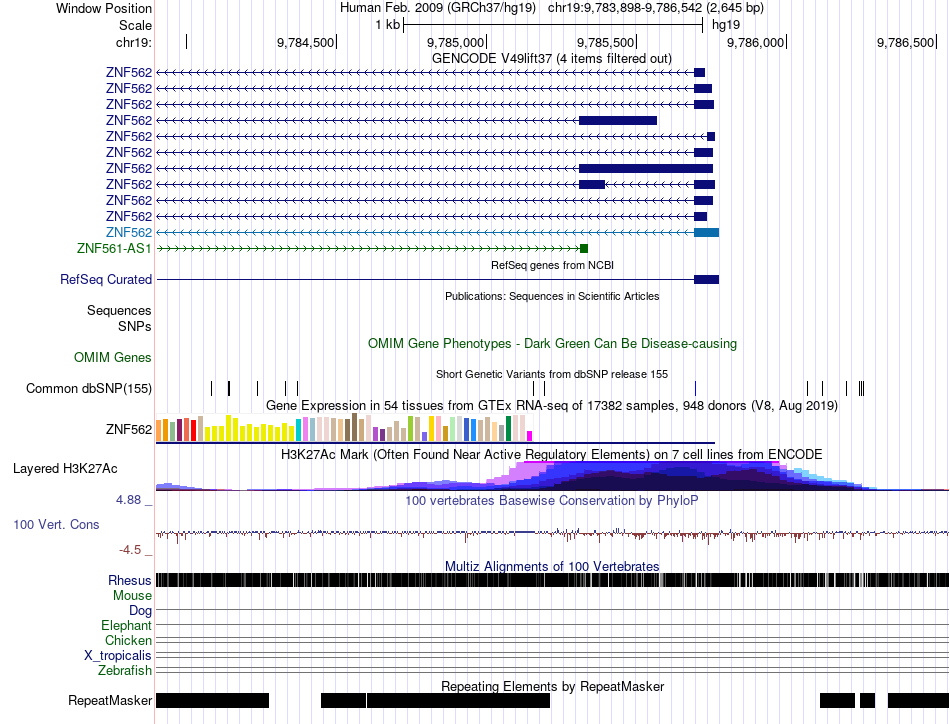The width and height of the screenshot is (950, 724).
Task: Click the Elephant alignment label
Action: (x=126, y=625)
